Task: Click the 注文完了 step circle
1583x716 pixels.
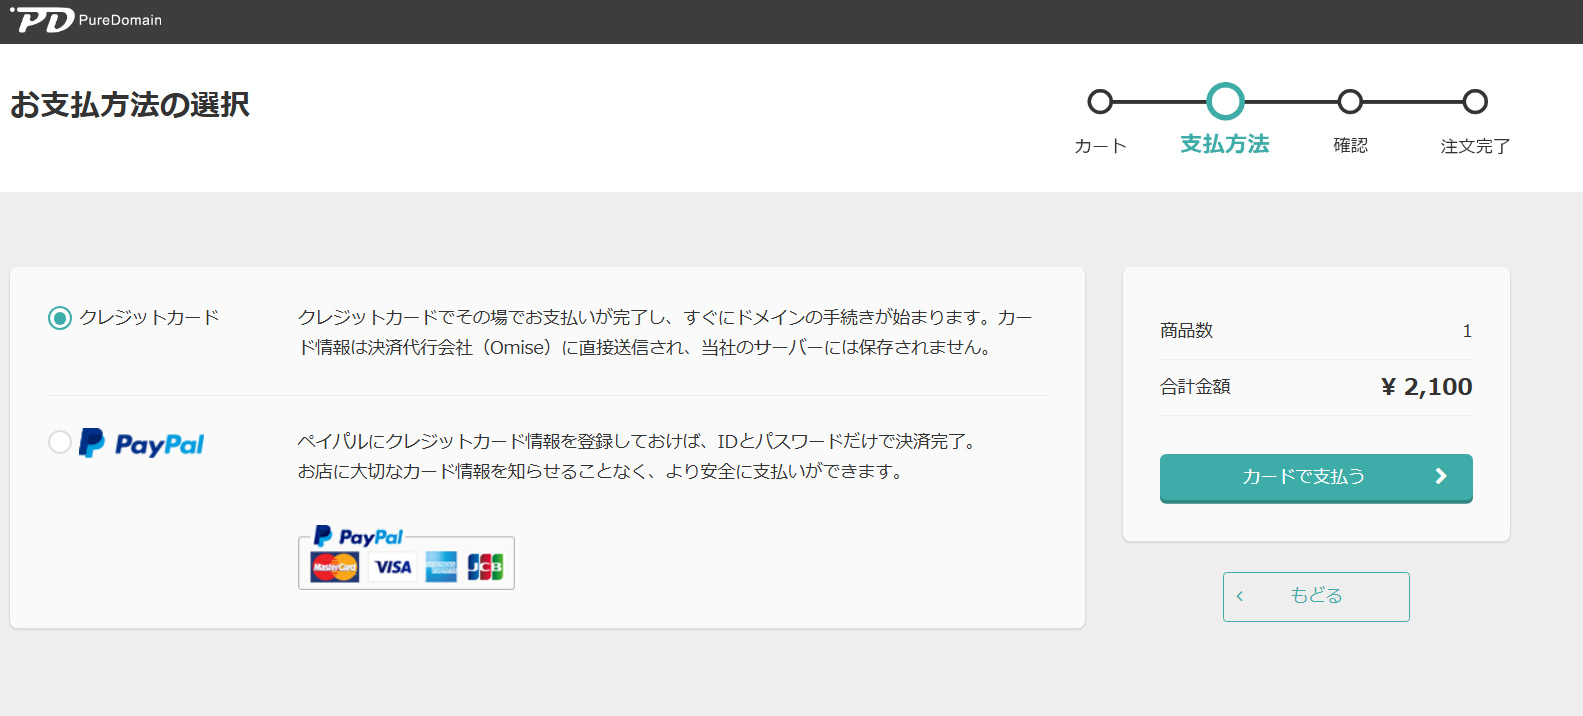Action: [1475, 102]
